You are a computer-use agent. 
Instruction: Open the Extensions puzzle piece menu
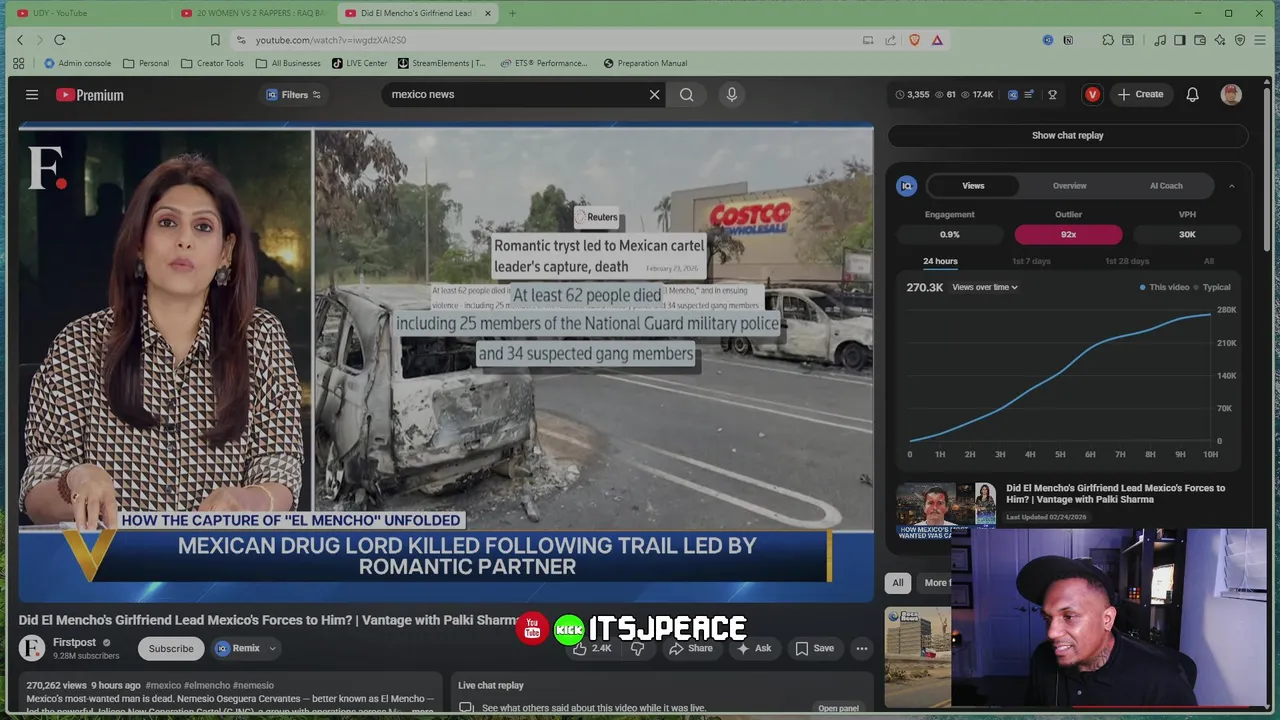(1108, 40)
